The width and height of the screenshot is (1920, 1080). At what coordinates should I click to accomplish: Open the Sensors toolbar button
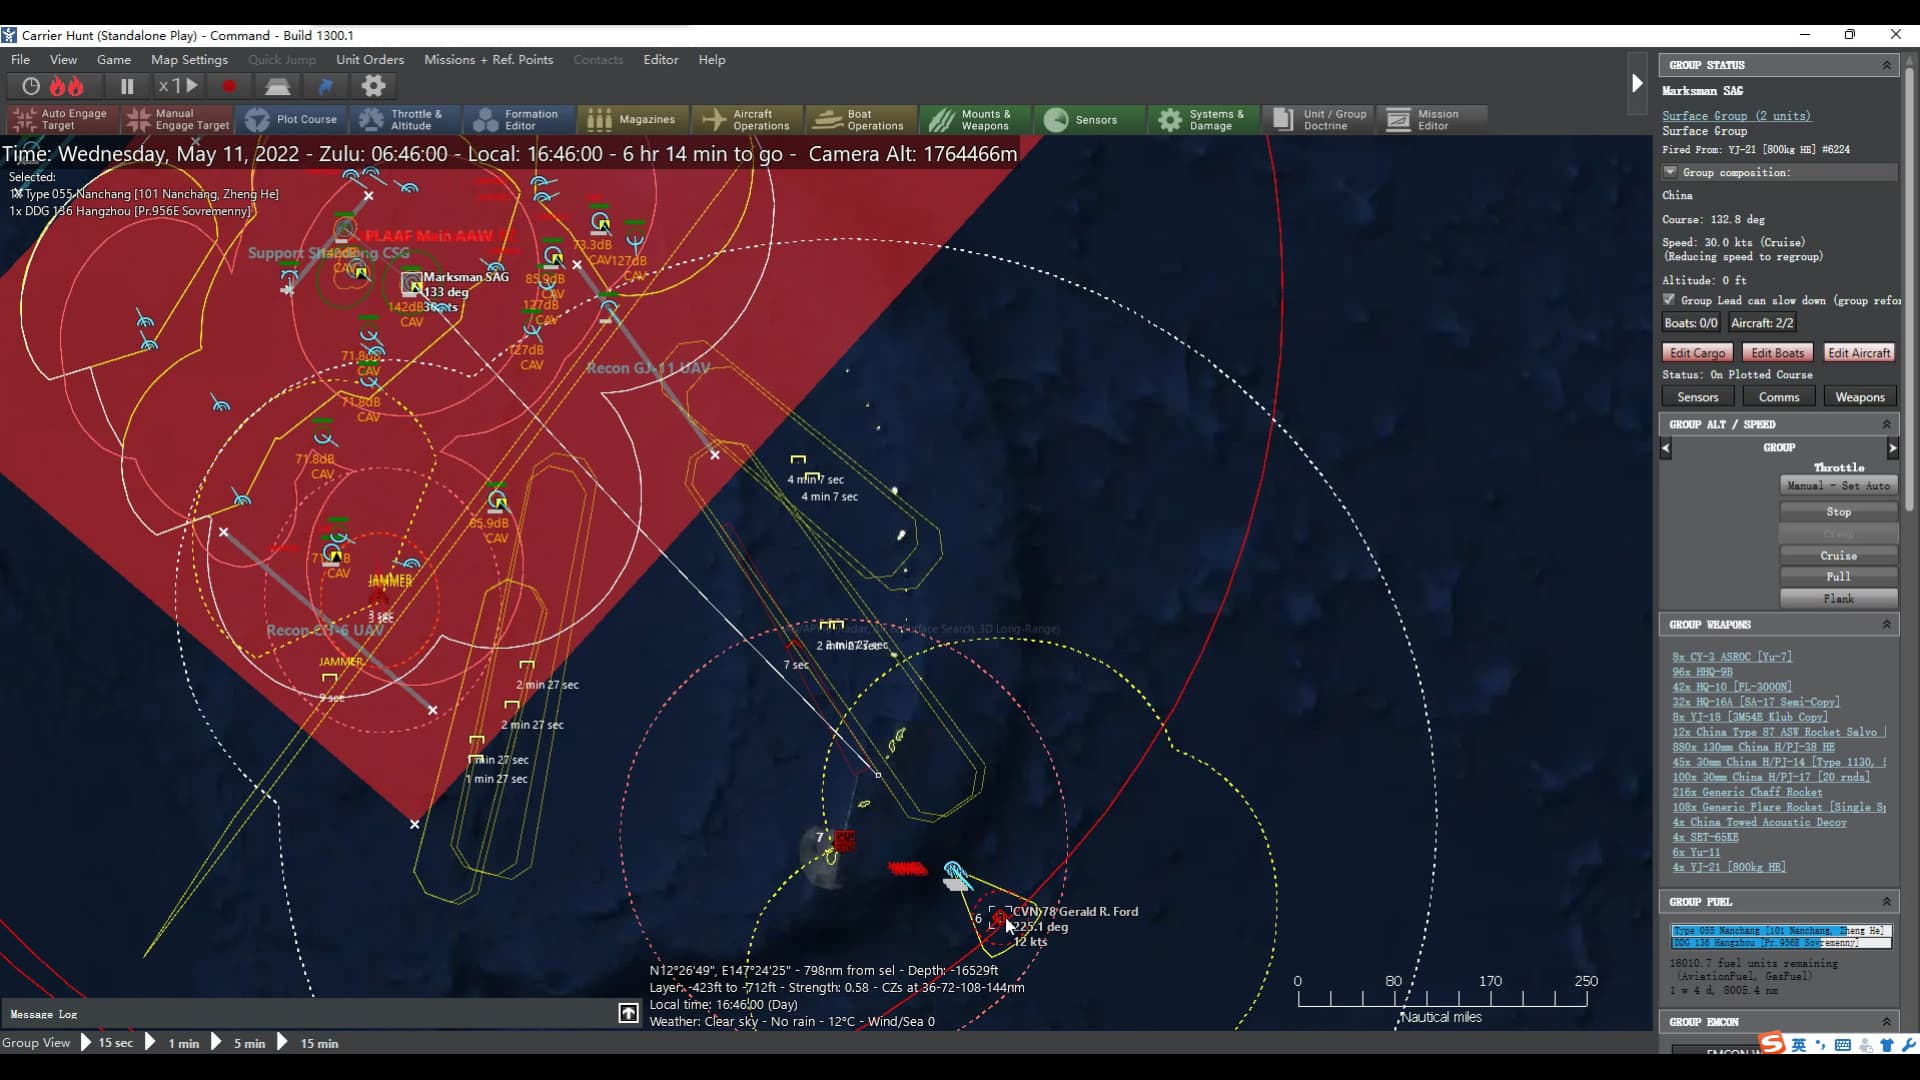tap(1090, 120)
